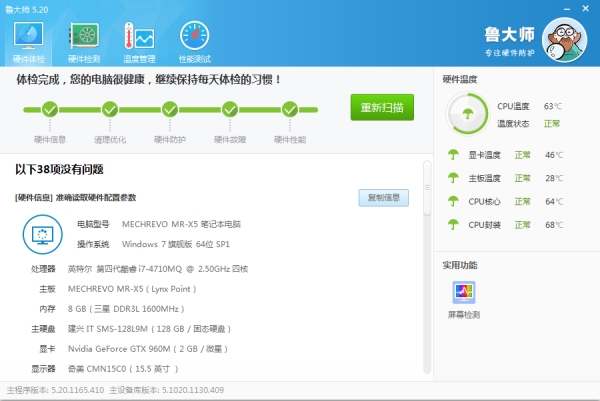The image size is (600, 401).
Task: Select the 处理器 i7-4710MQ value text
Action: (158, 269)
